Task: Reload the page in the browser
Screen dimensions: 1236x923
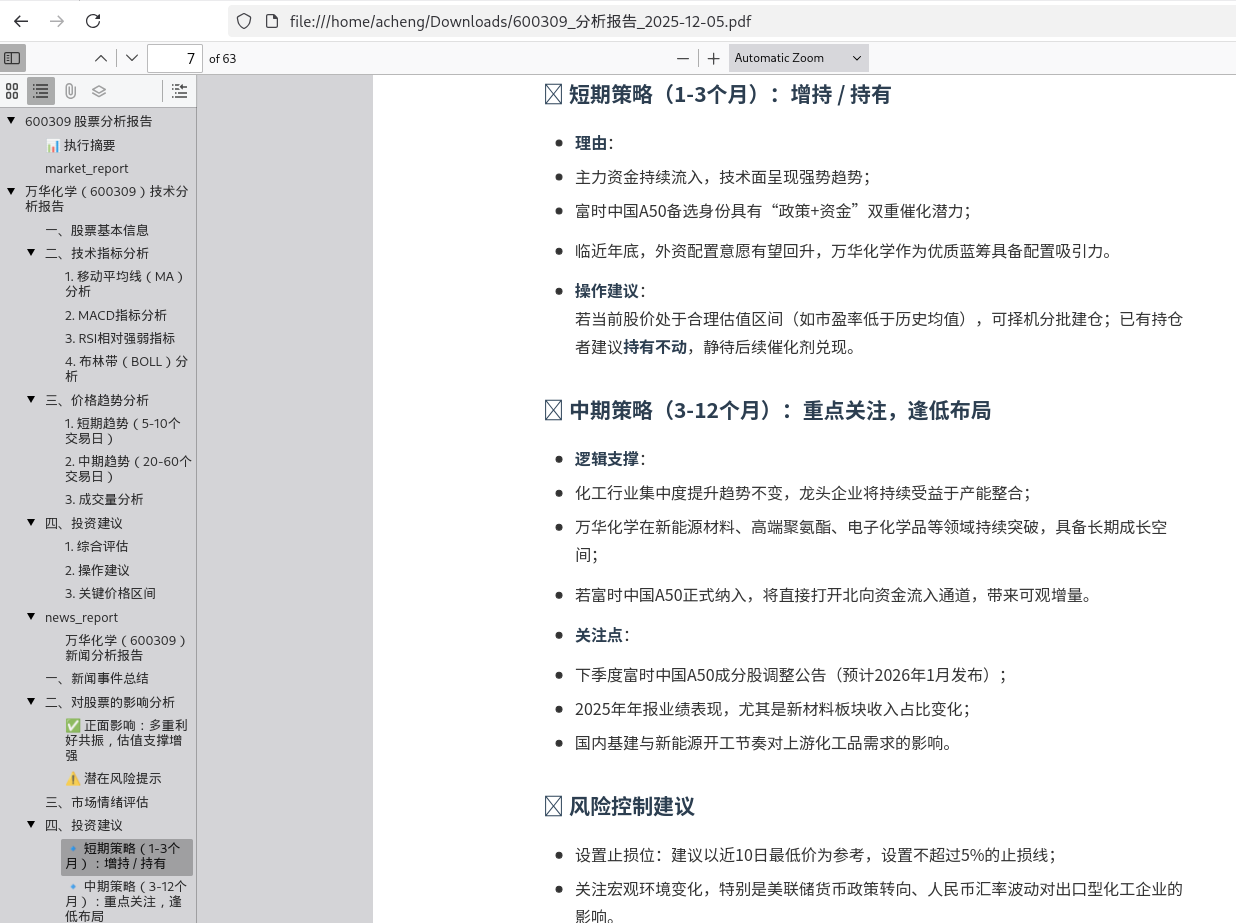Action: click(x=93, y=21)
